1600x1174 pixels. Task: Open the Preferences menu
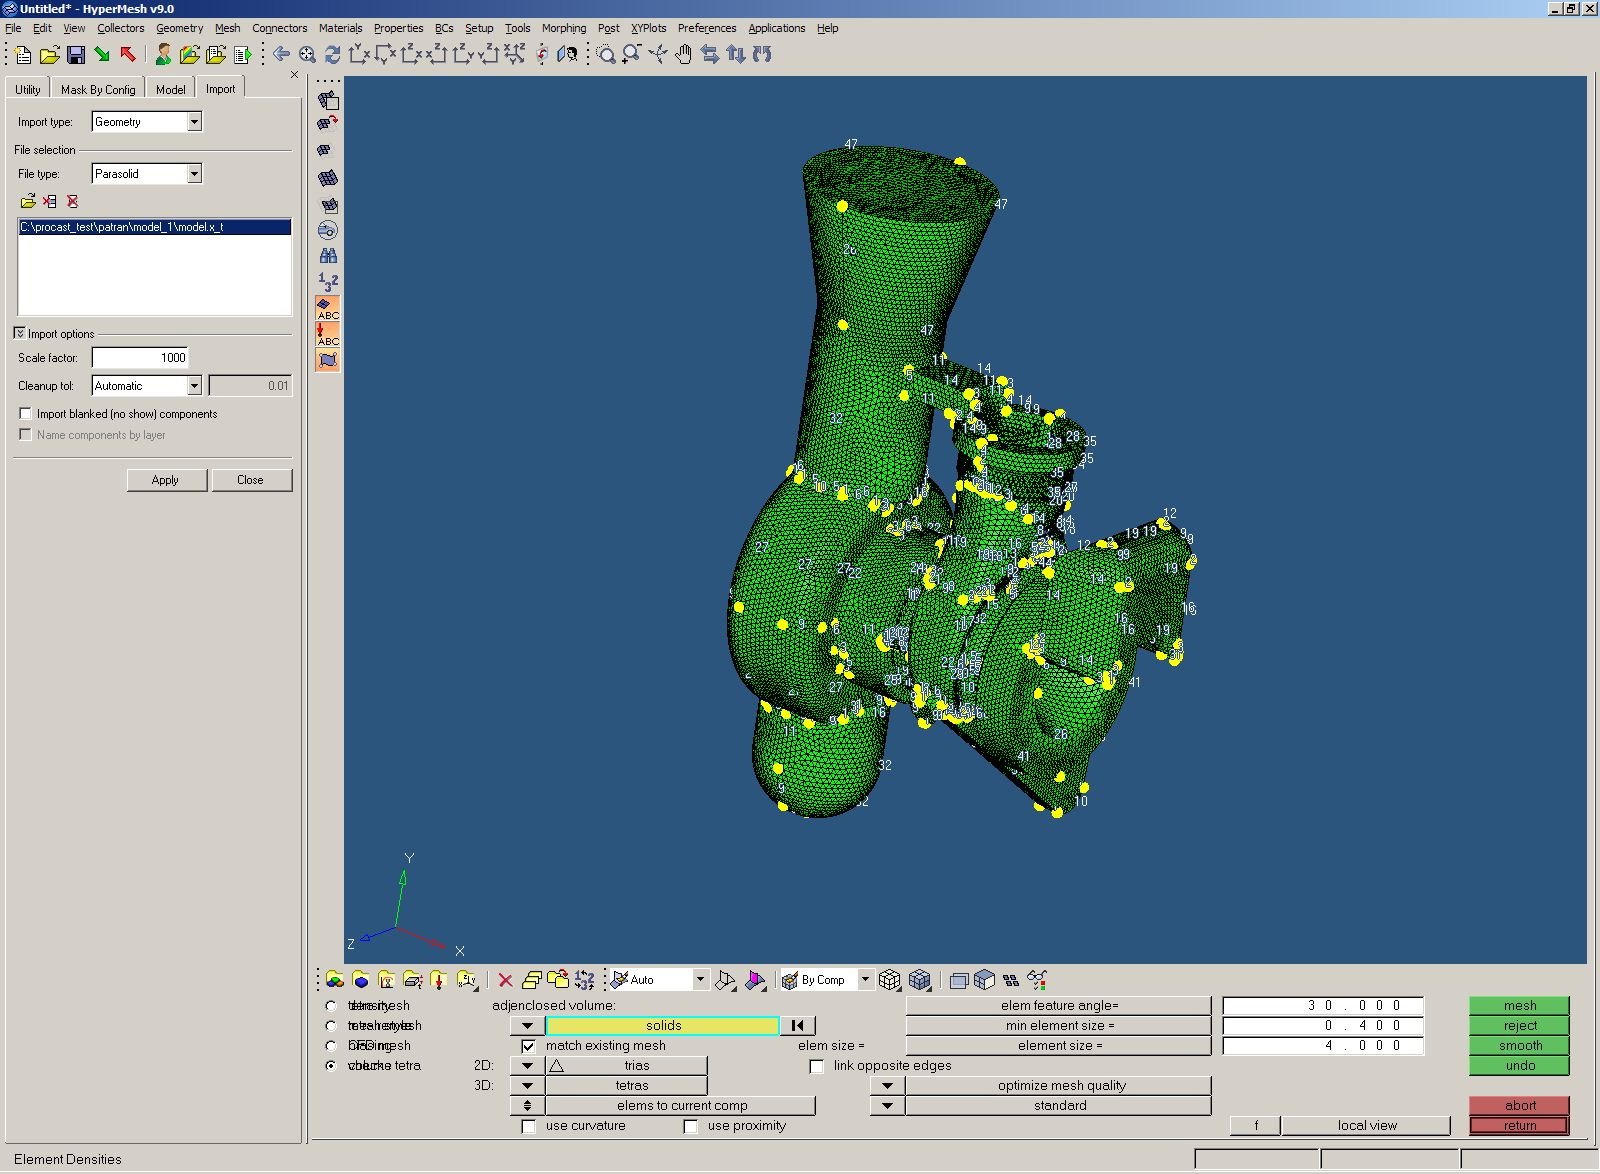click(707, 28)
